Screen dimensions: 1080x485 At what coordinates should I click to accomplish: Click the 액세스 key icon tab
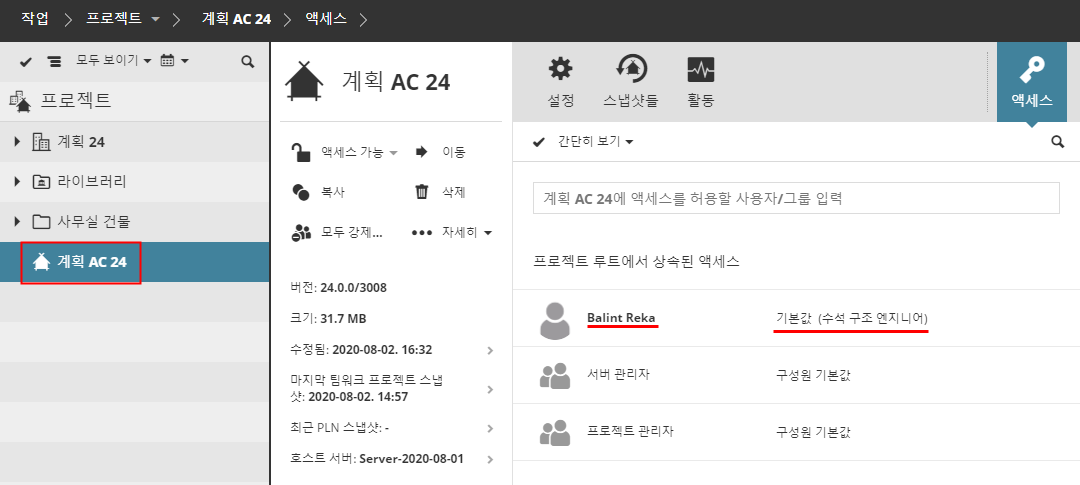pyautogui.click(x=1031, y=70)
